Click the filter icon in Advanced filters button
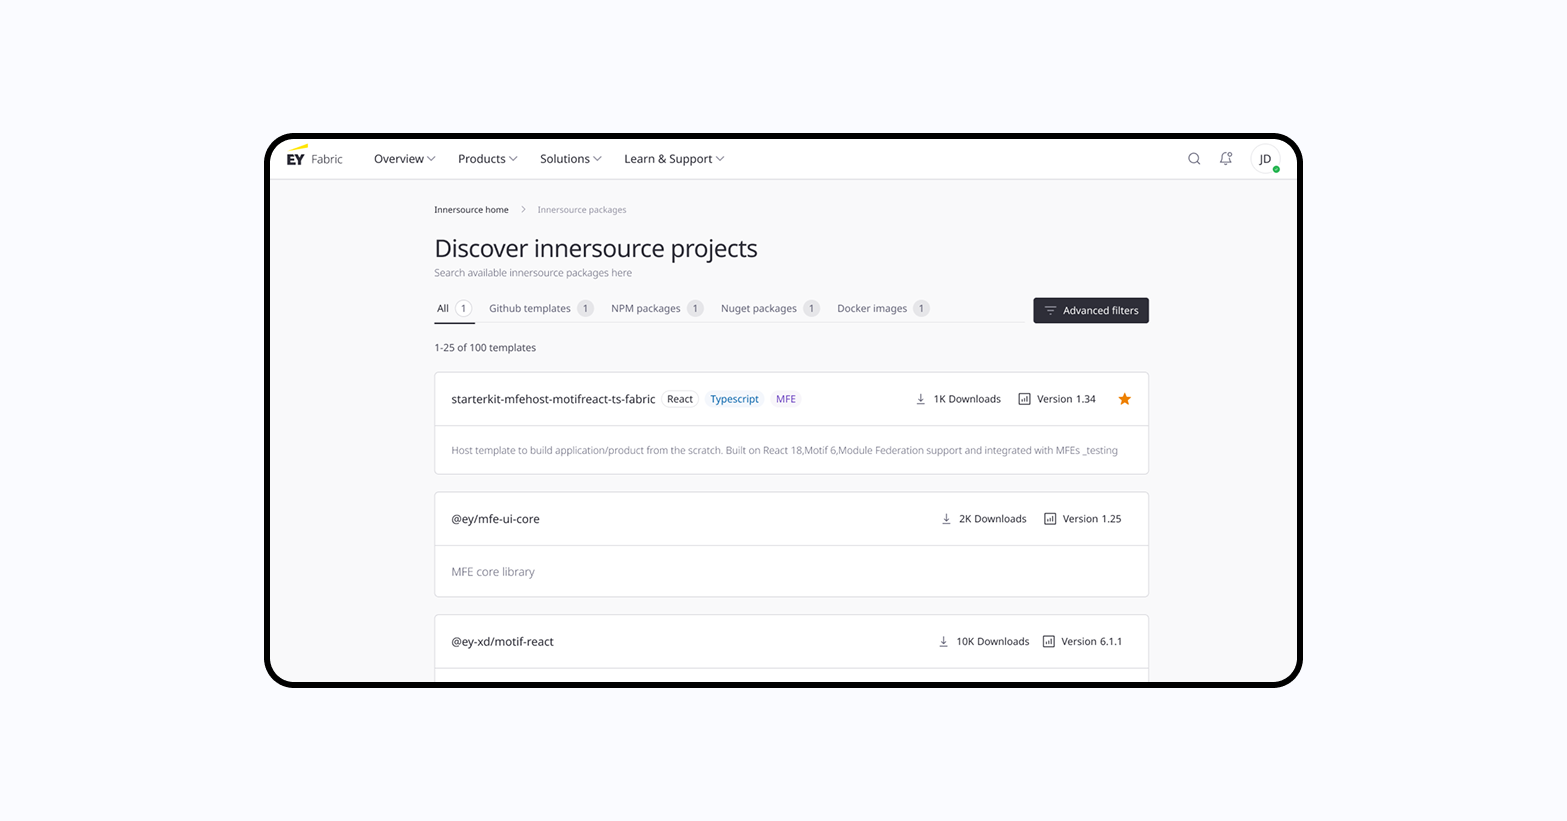 1050,310
